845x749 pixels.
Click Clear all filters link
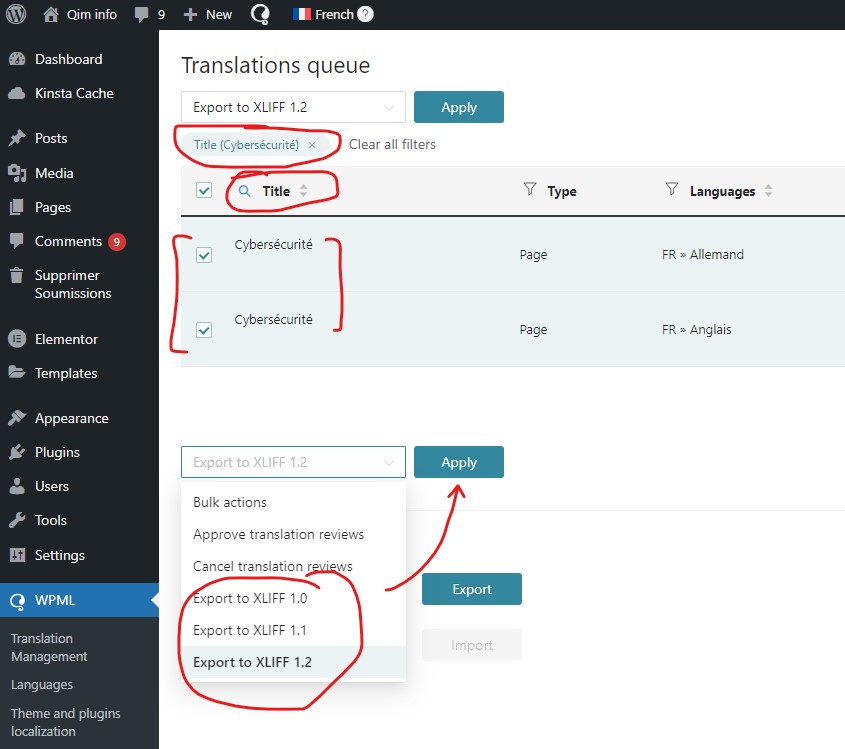[392, 144]
